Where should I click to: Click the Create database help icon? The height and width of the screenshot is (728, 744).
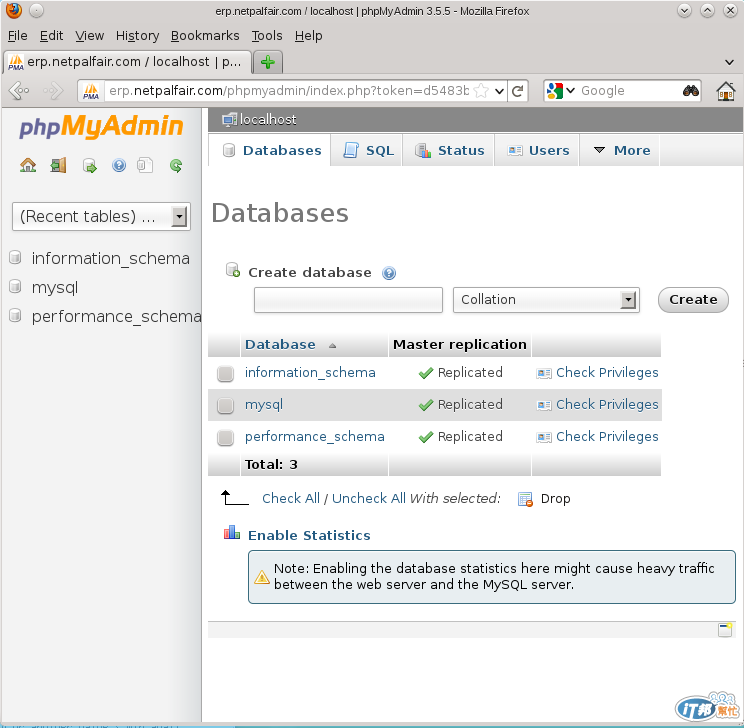pos(389,273)
